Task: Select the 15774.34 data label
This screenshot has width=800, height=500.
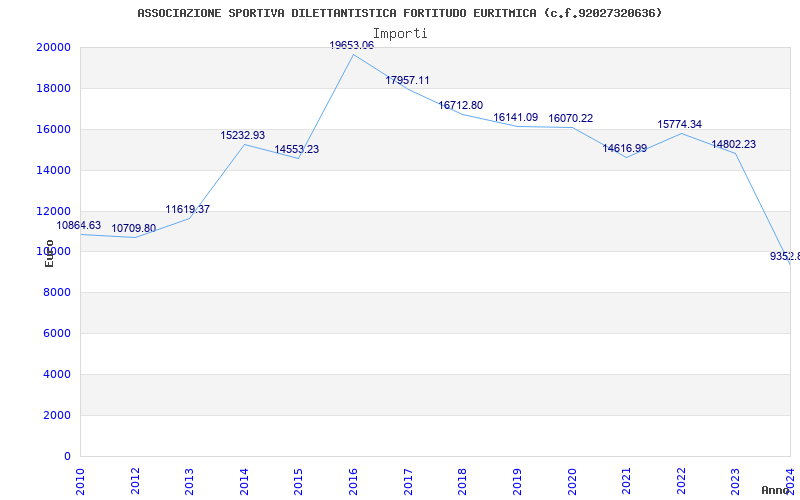Action: click(x=679, y=124)
